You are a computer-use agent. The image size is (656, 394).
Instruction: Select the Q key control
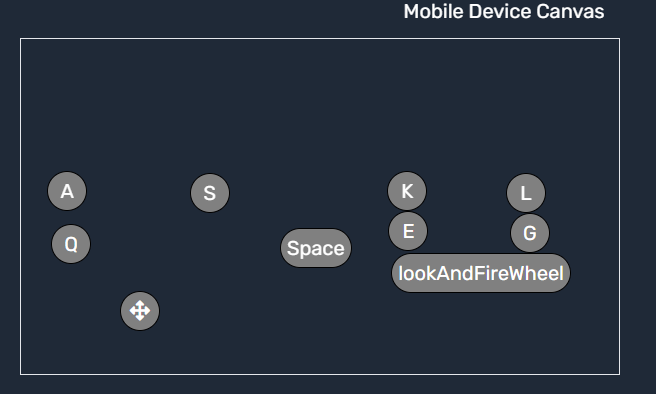pyautogui.click(x=71, y=244)
